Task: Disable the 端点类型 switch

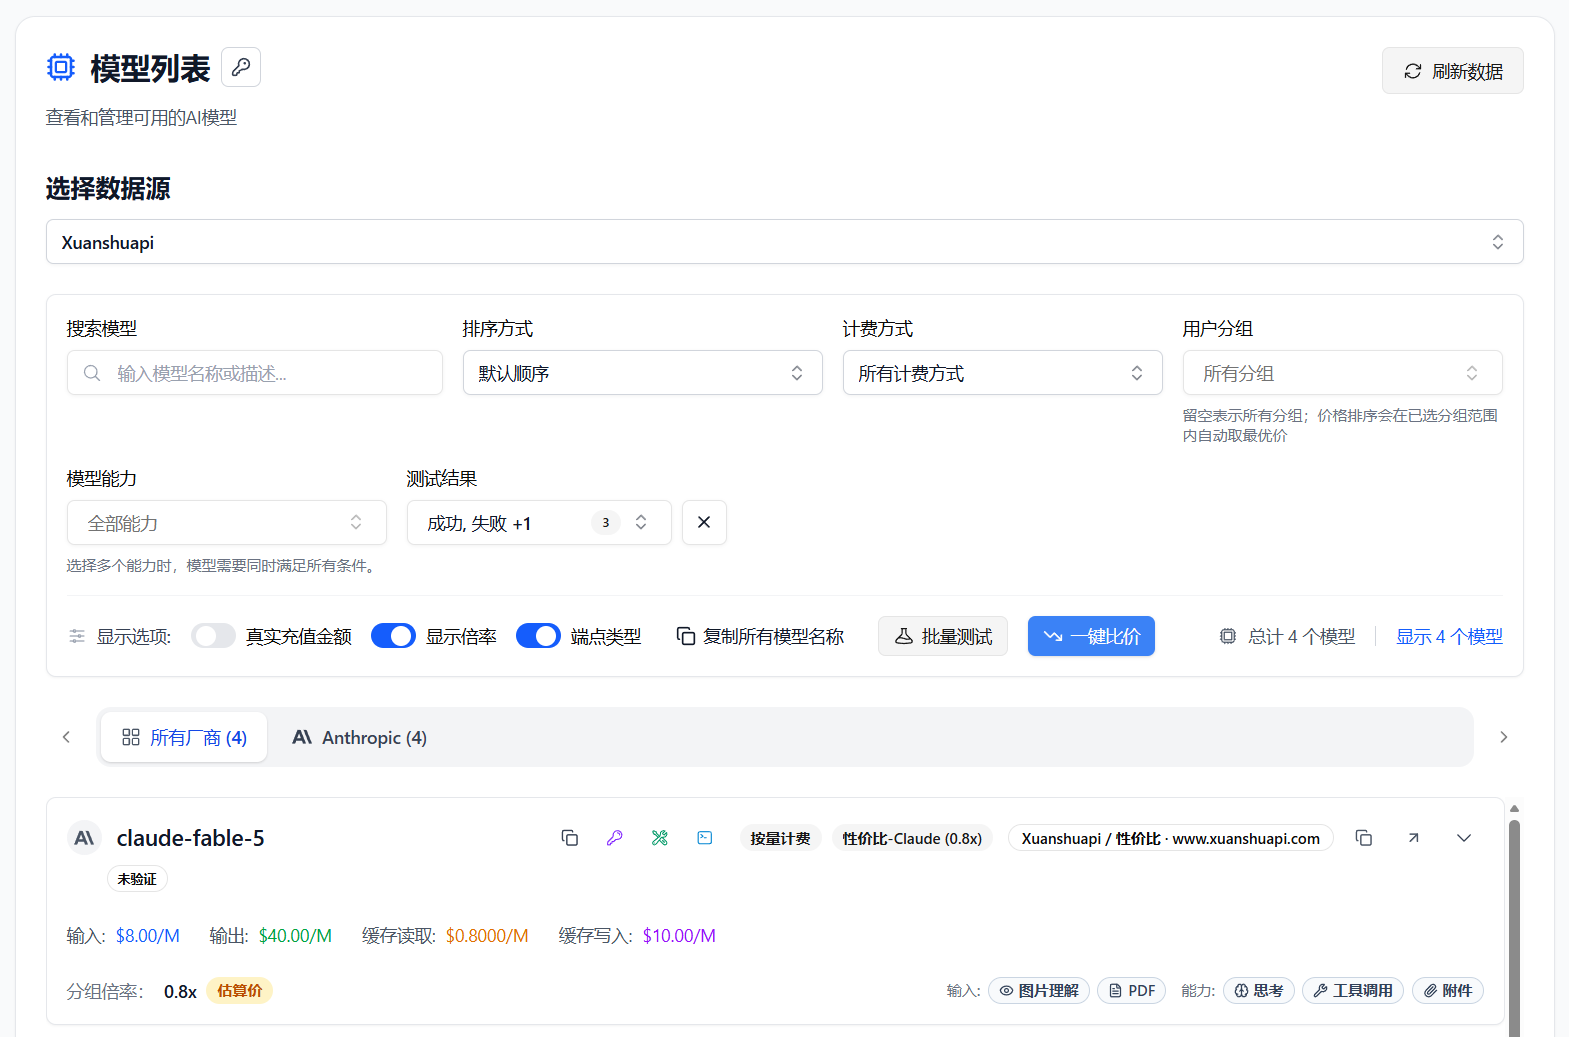Action: (538, 636)
